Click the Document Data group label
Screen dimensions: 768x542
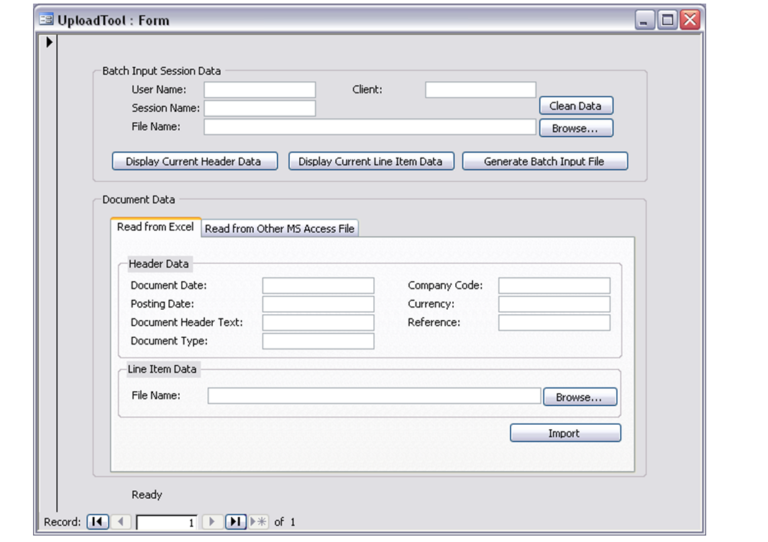point(138,200)
